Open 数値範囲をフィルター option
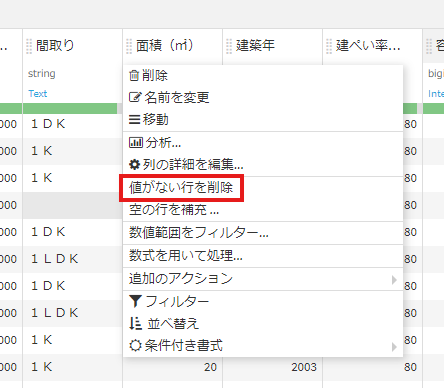Screen dimensions: 444x388 coord(263,233)
